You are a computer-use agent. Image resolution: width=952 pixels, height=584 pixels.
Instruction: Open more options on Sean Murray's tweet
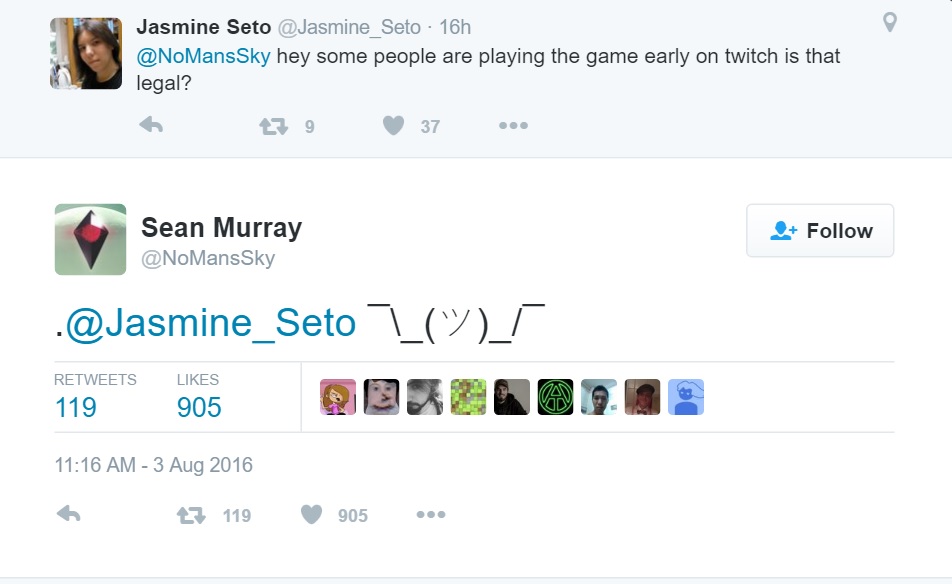click(x=431, y=515)
